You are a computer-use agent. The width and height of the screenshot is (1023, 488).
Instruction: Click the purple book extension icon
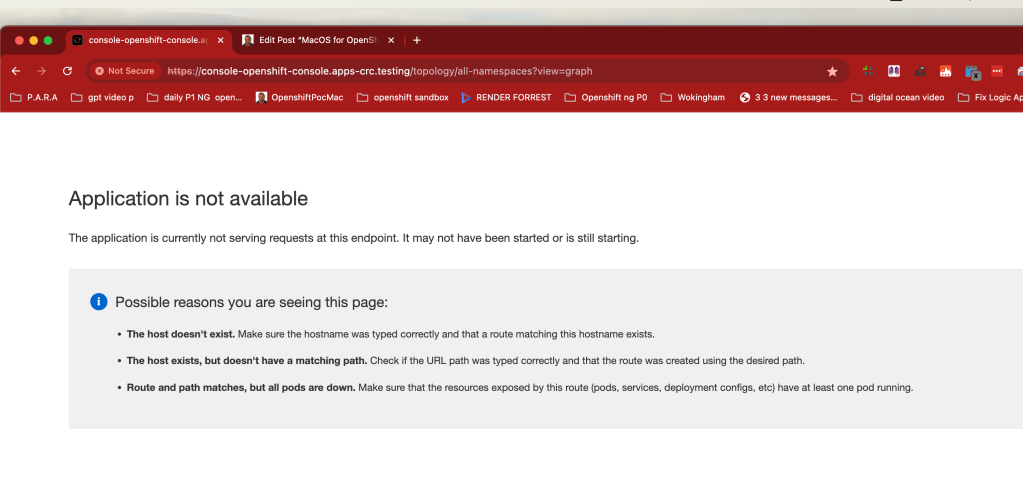pos(894,71)
